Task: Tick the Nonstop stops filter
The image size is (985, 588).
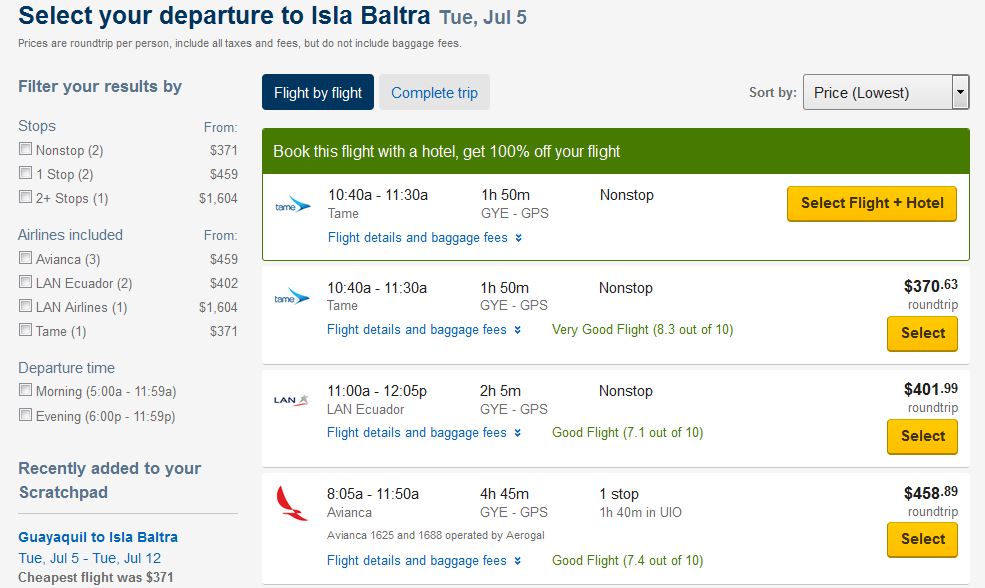Action: 25,149
